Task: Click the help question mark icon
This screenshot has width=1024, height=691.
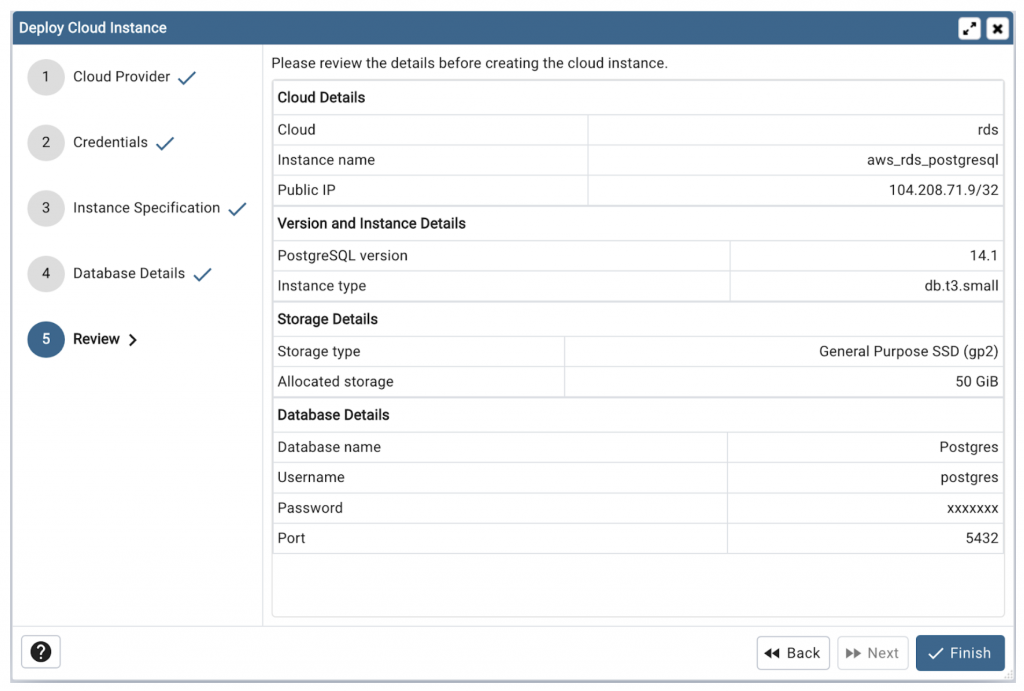Action: pyautogui.click(x=40, y=651)
